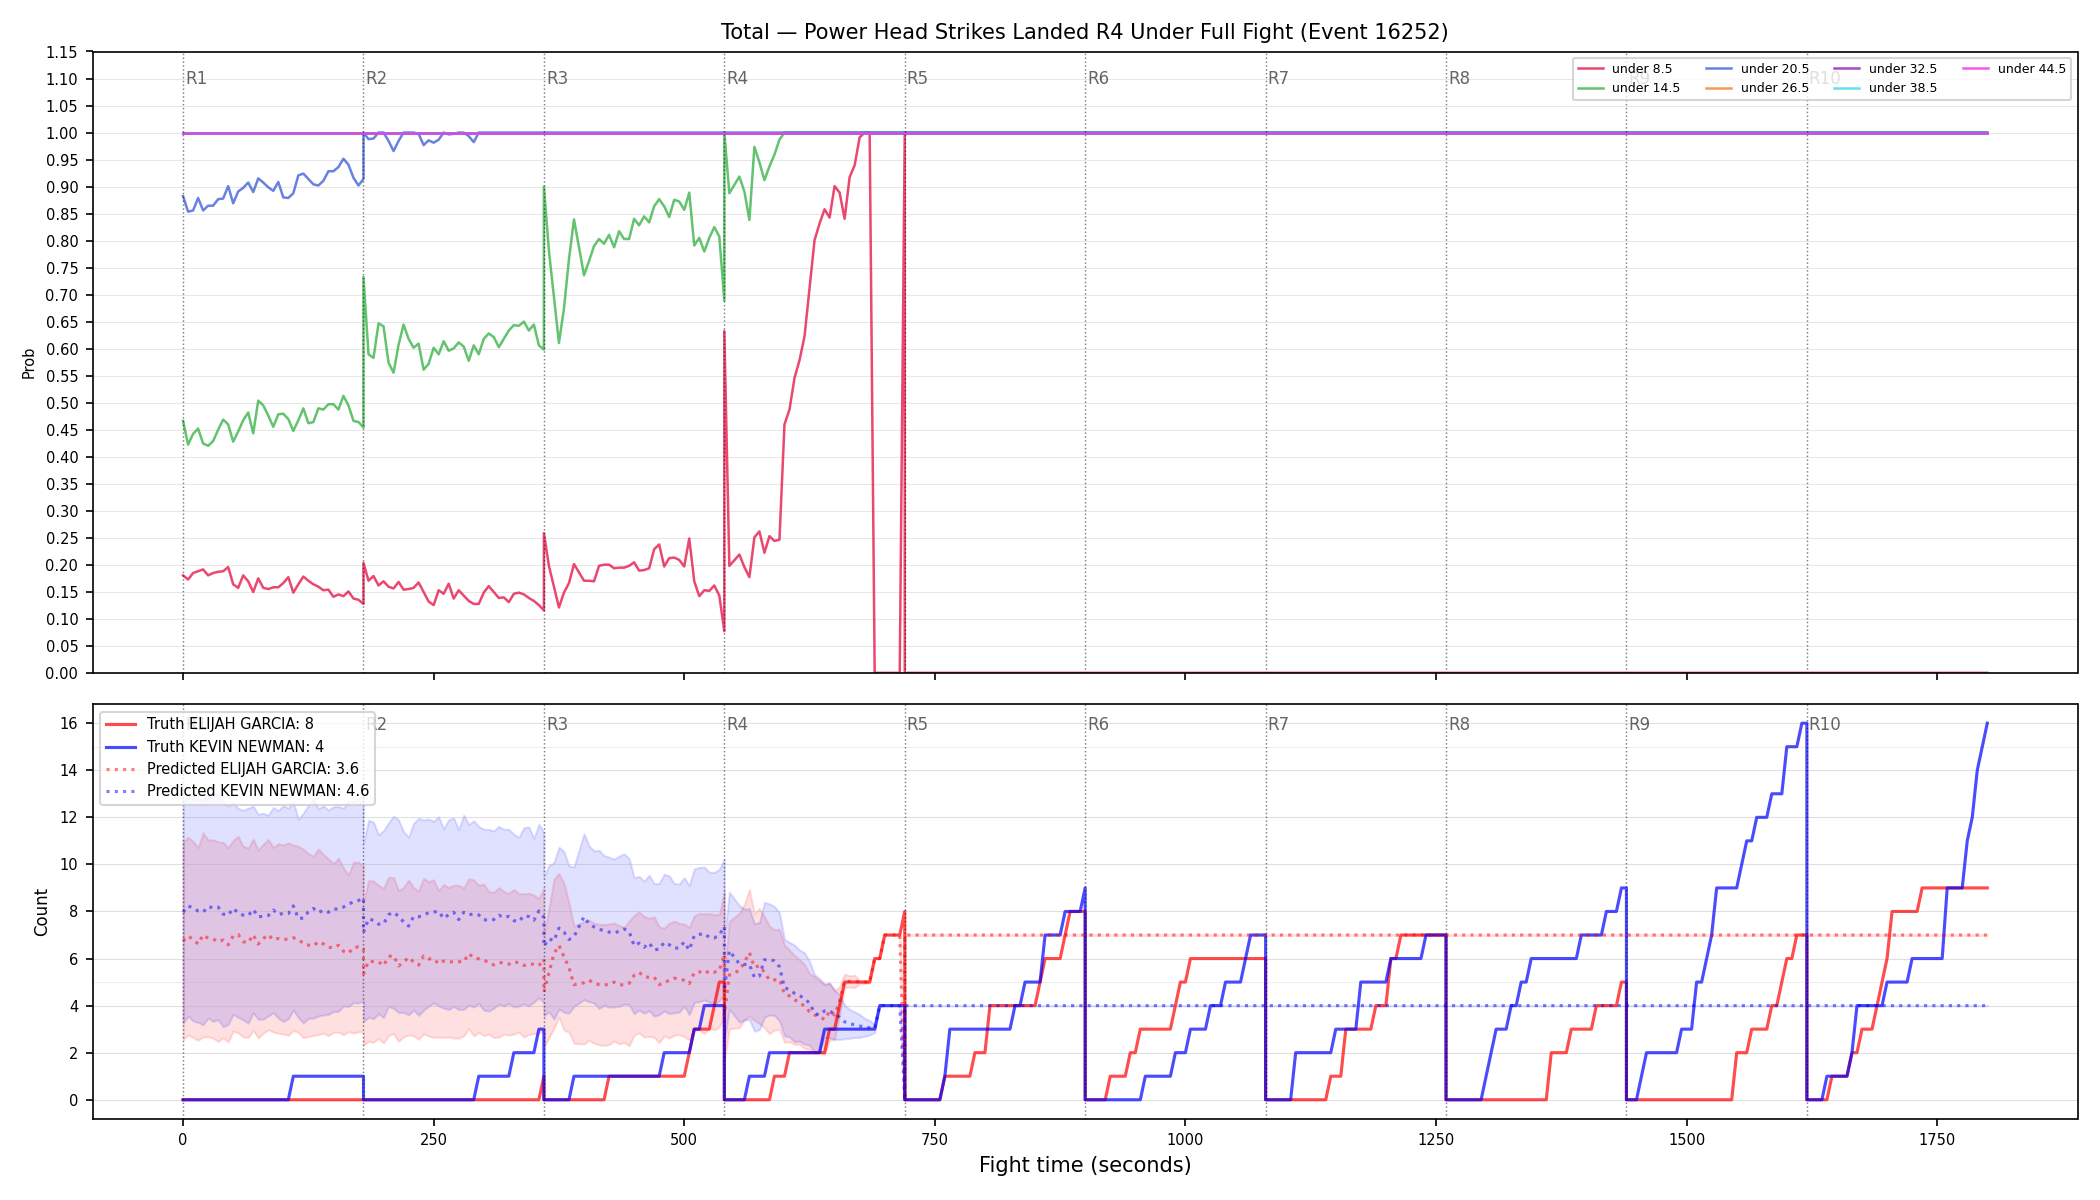Click the R7 round label in the Count plot

point(1278,724)
